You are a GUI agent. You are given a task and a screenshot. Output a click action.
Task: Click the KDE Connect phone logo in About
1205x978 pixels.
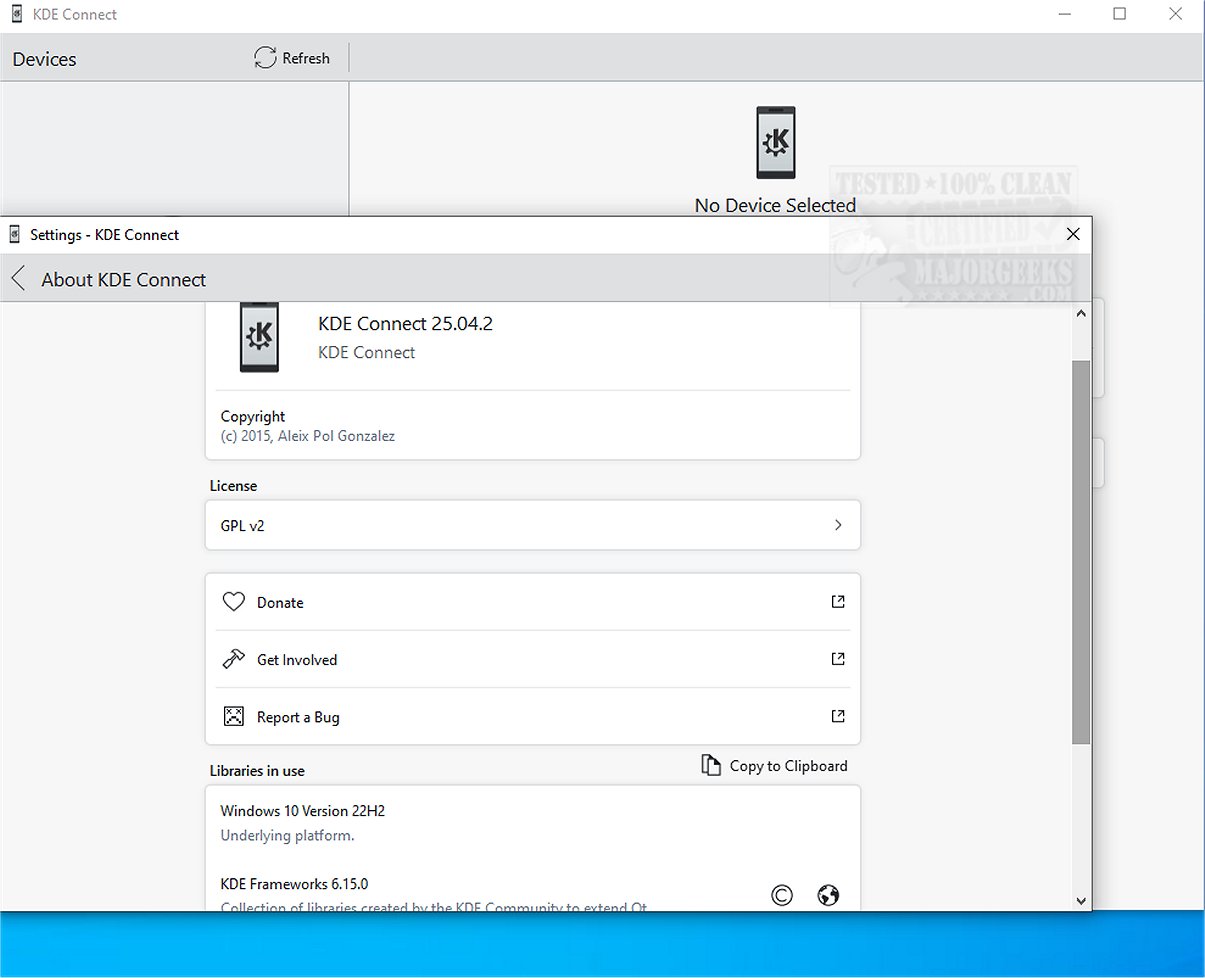[260, 338]
